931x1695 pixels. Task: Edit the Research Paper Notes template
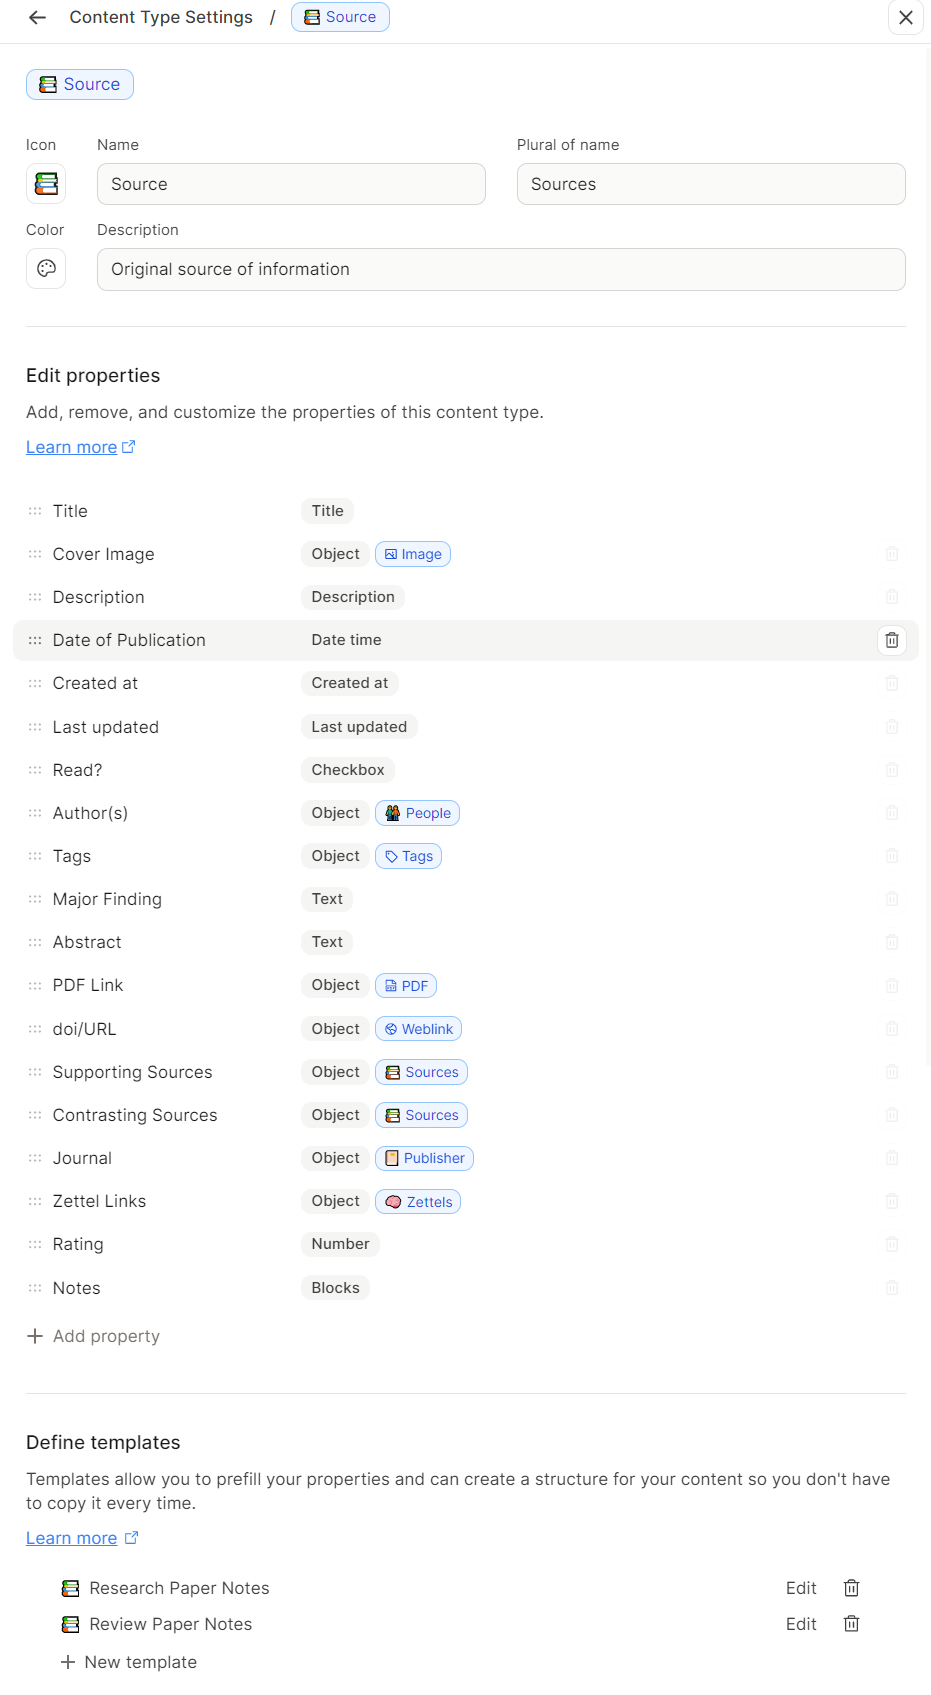coord(801,1588)
